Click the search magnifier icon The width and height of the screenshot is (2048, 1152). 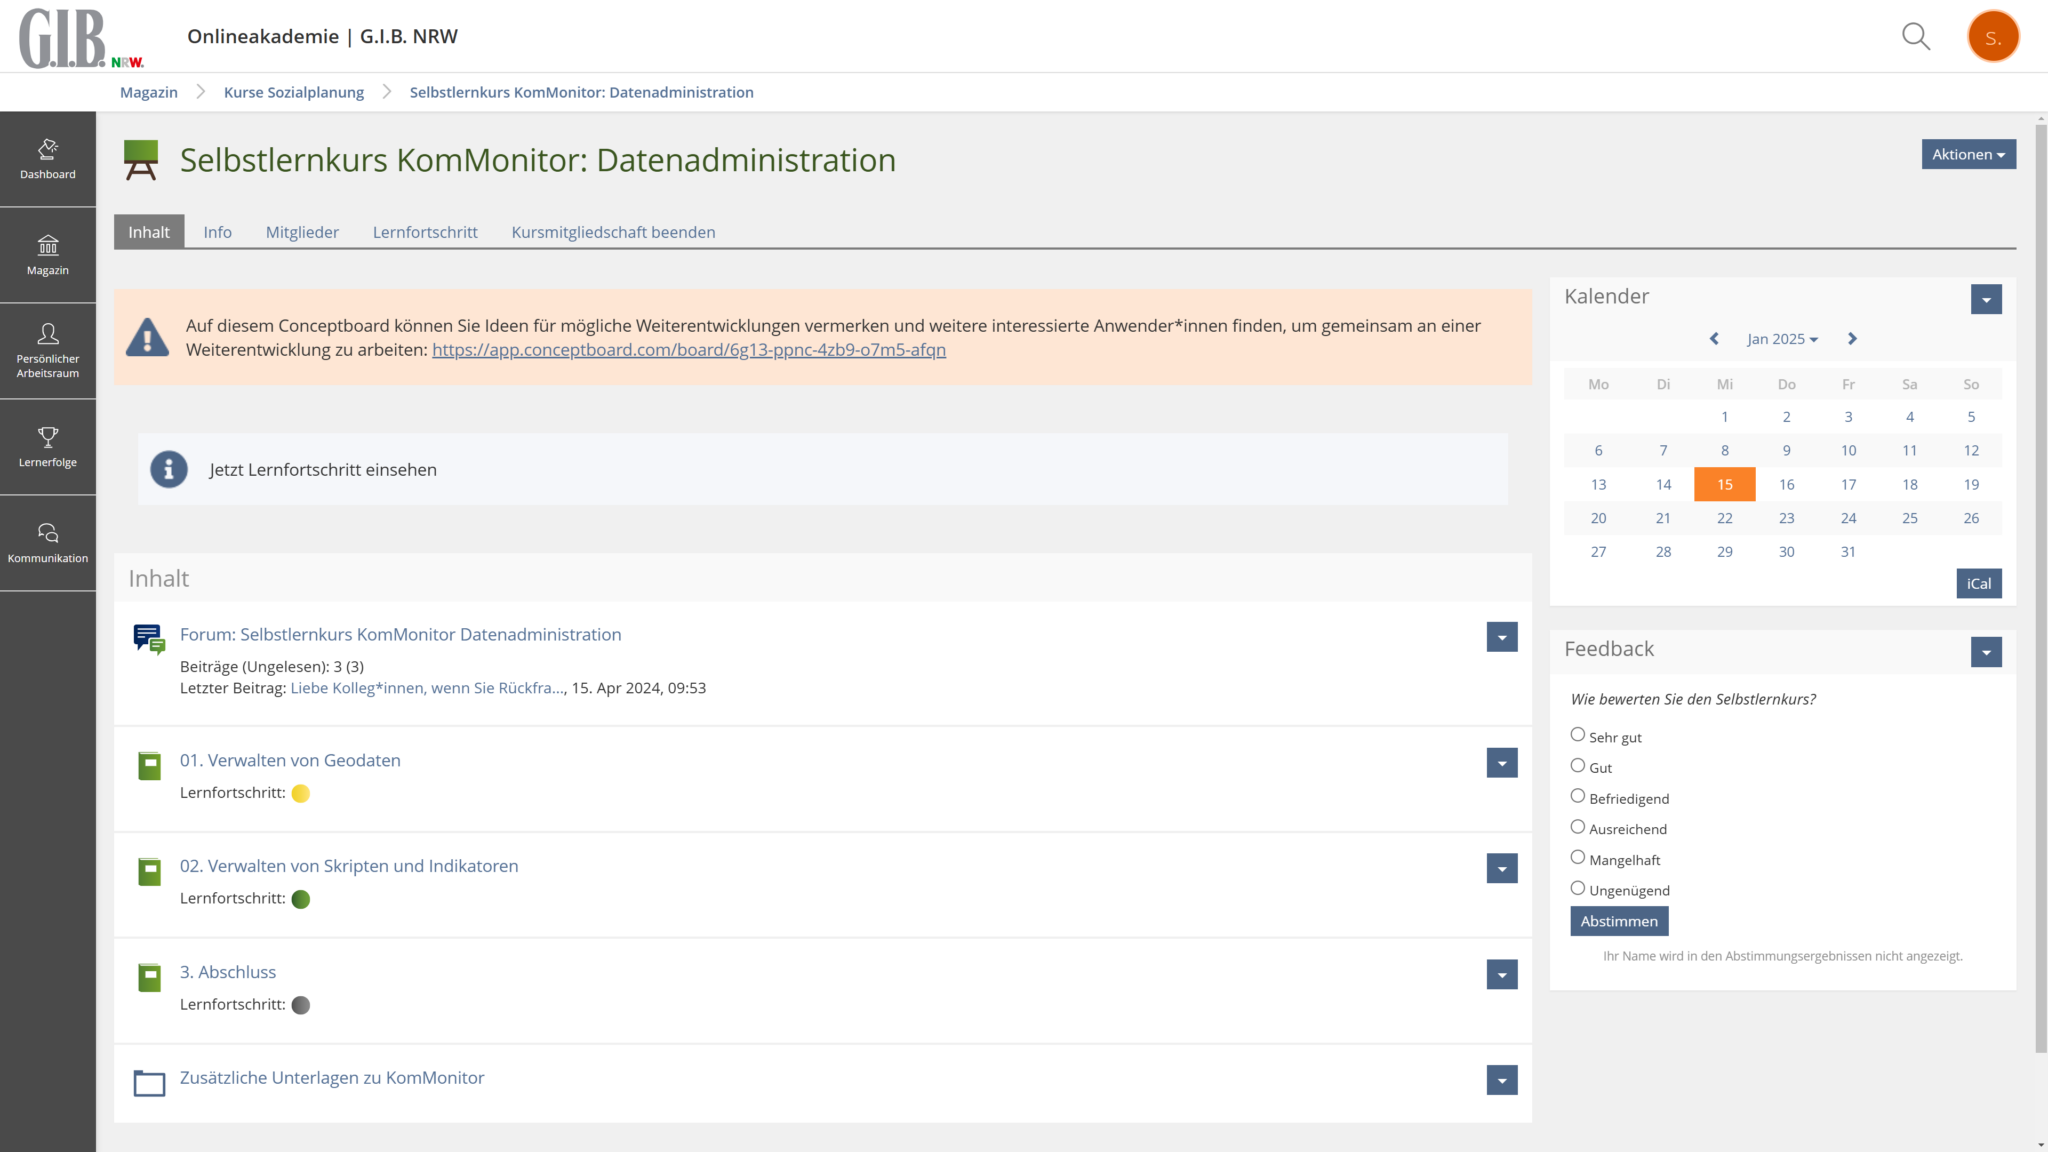point(1915,37)
